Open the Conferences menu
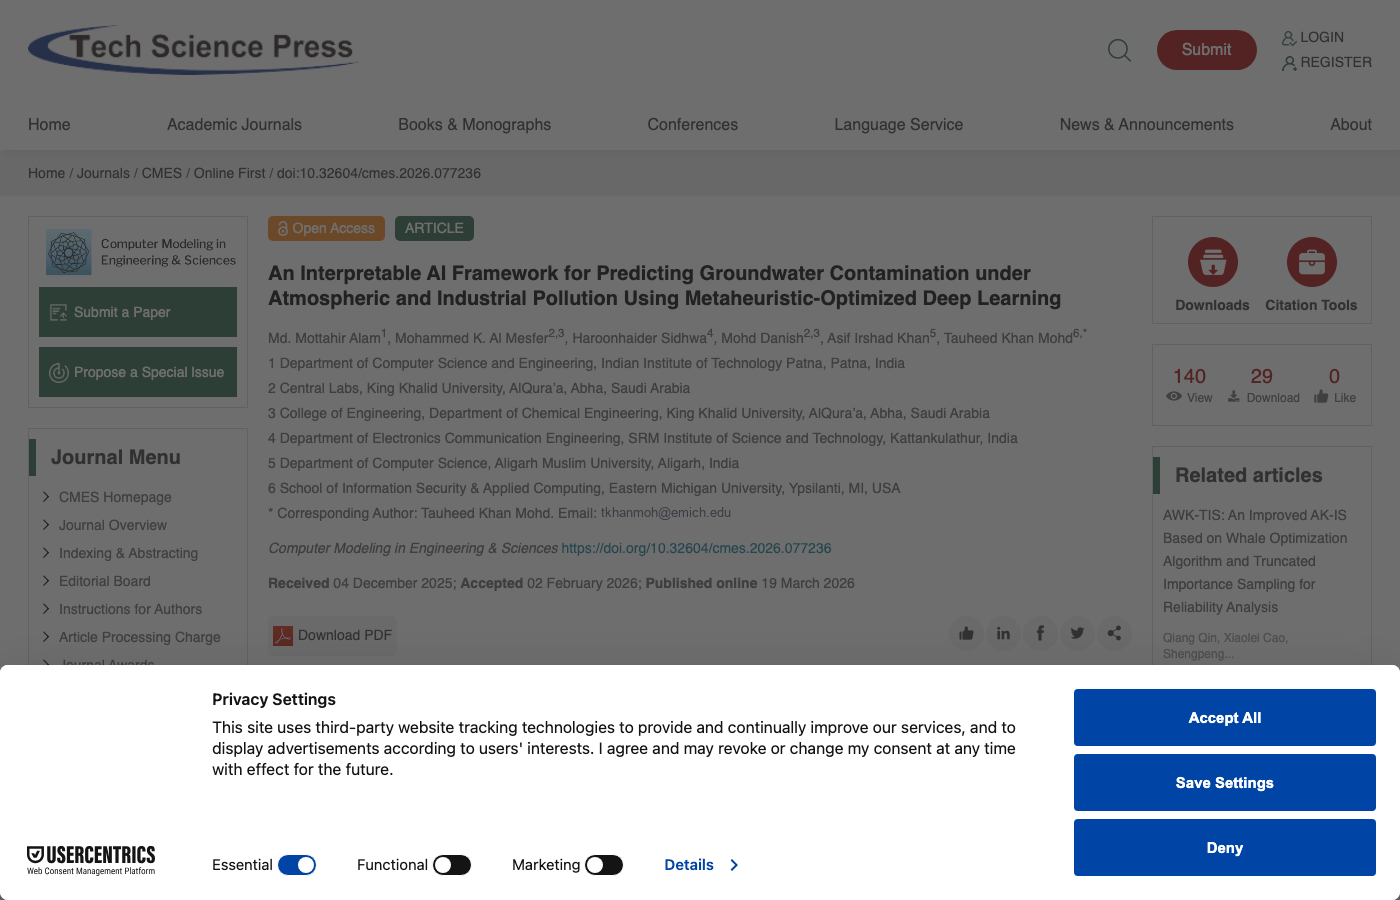This screenshot has width=1400, height=900. point(692,124)
